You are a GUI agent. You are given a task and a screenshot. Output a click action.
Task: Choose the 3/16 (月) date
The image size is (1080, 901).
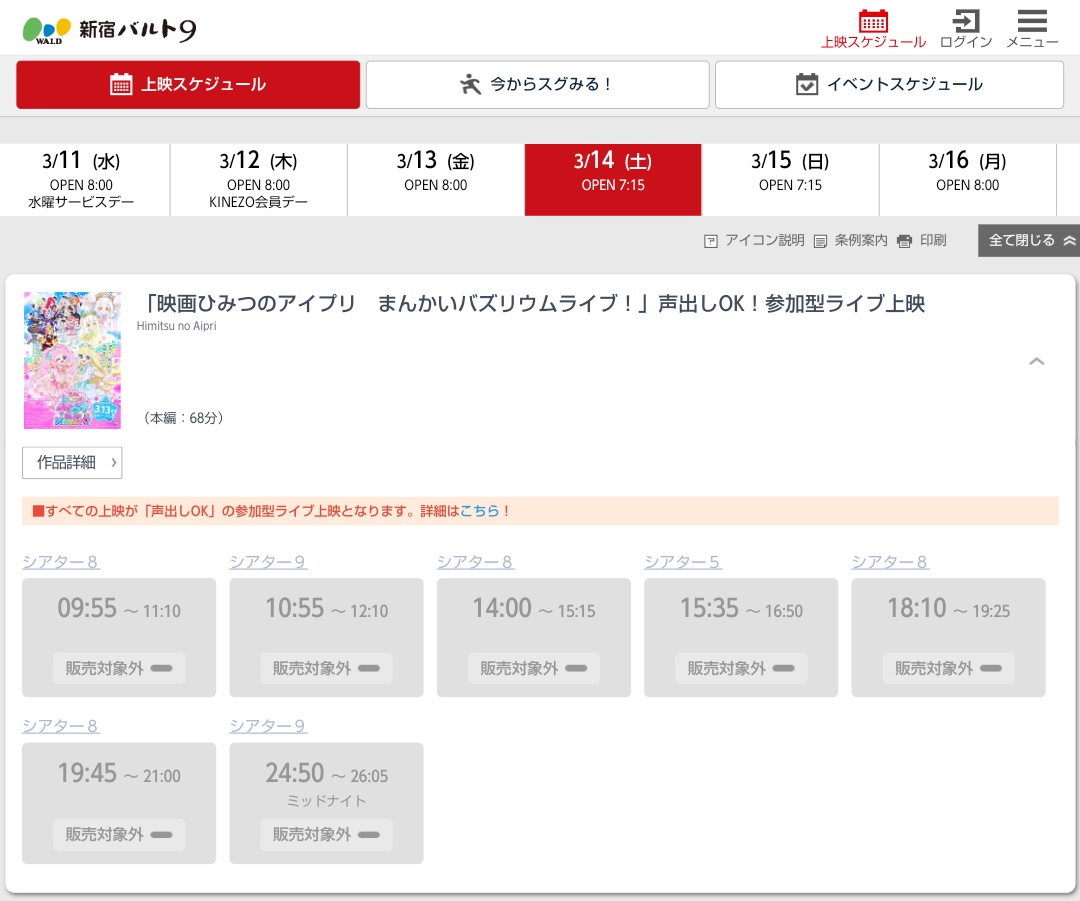click(x=968, y=180)
